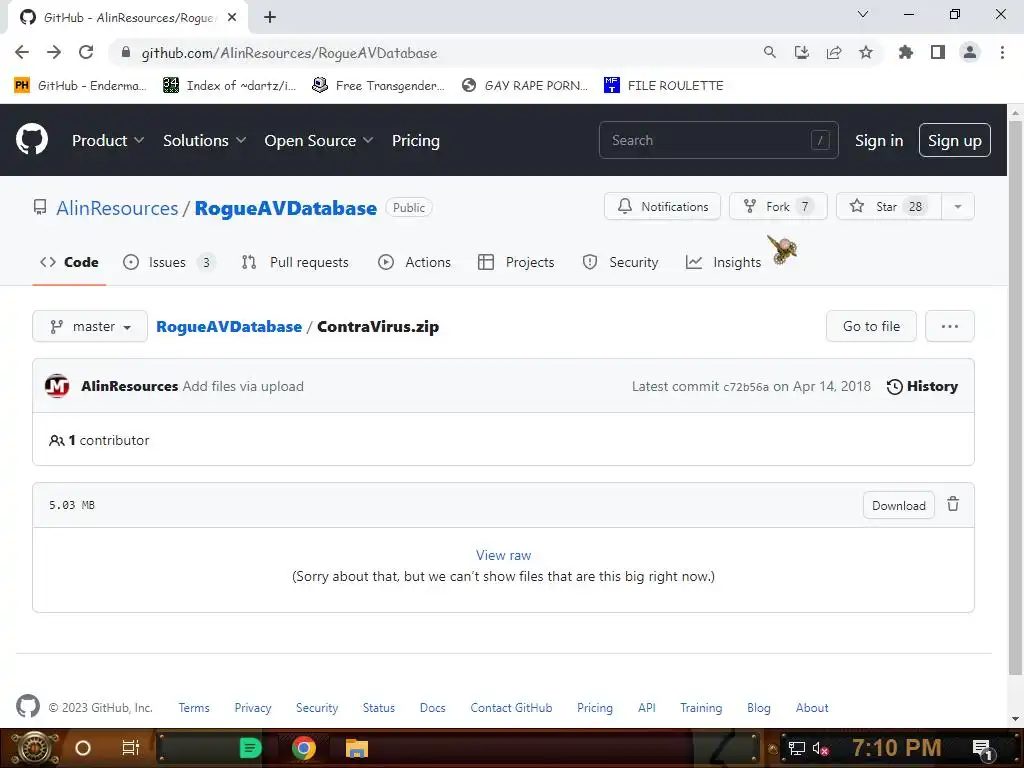
Task: Click the RogueAVDatabase breadcrumb link
Action: 229,327
